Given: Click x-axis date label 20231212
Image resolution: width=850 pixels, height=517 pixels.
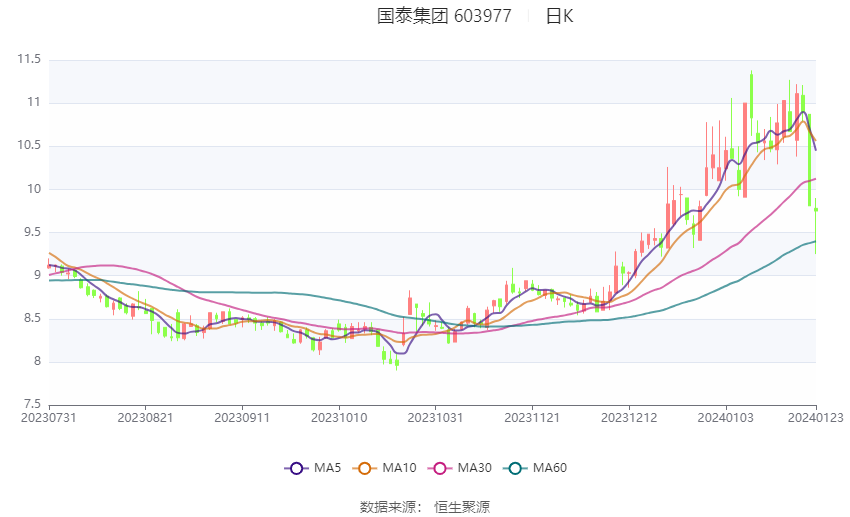Looking at the screenshot, I should 629,418.
